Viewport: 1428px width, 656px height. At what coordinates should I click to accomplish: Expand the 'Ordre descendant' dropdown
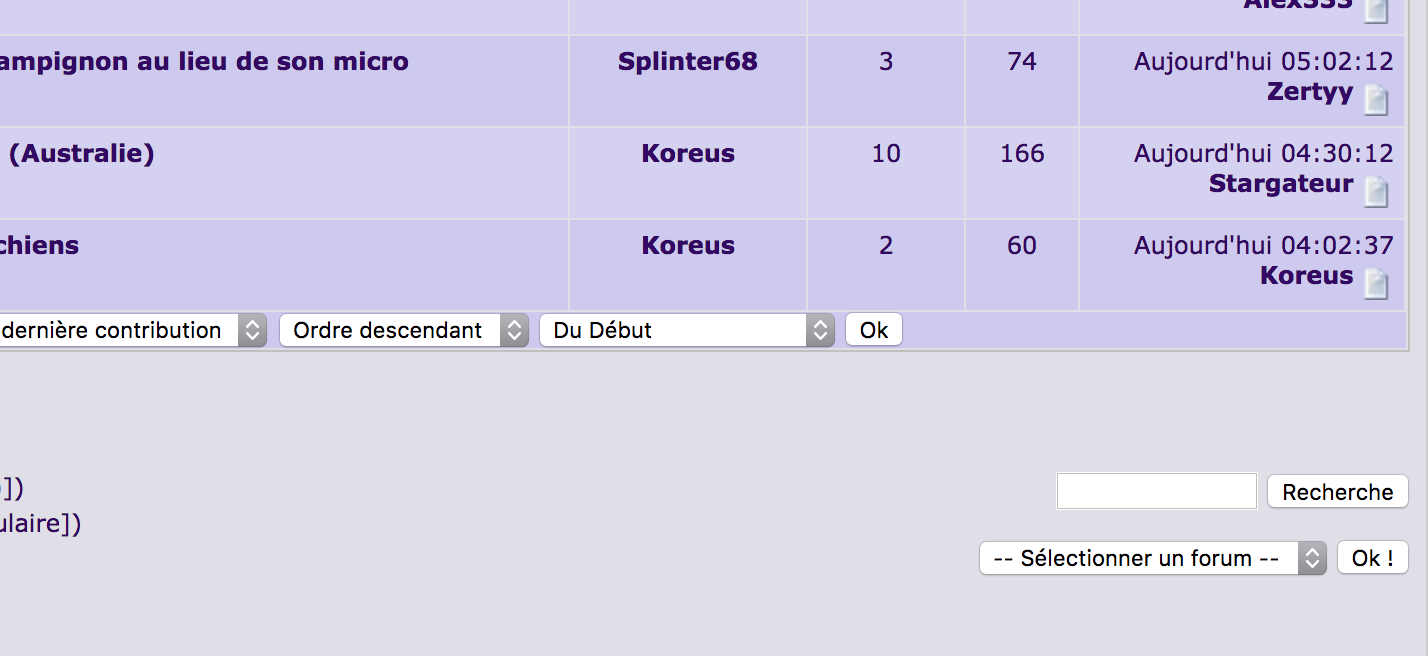(x=403, y=330)
